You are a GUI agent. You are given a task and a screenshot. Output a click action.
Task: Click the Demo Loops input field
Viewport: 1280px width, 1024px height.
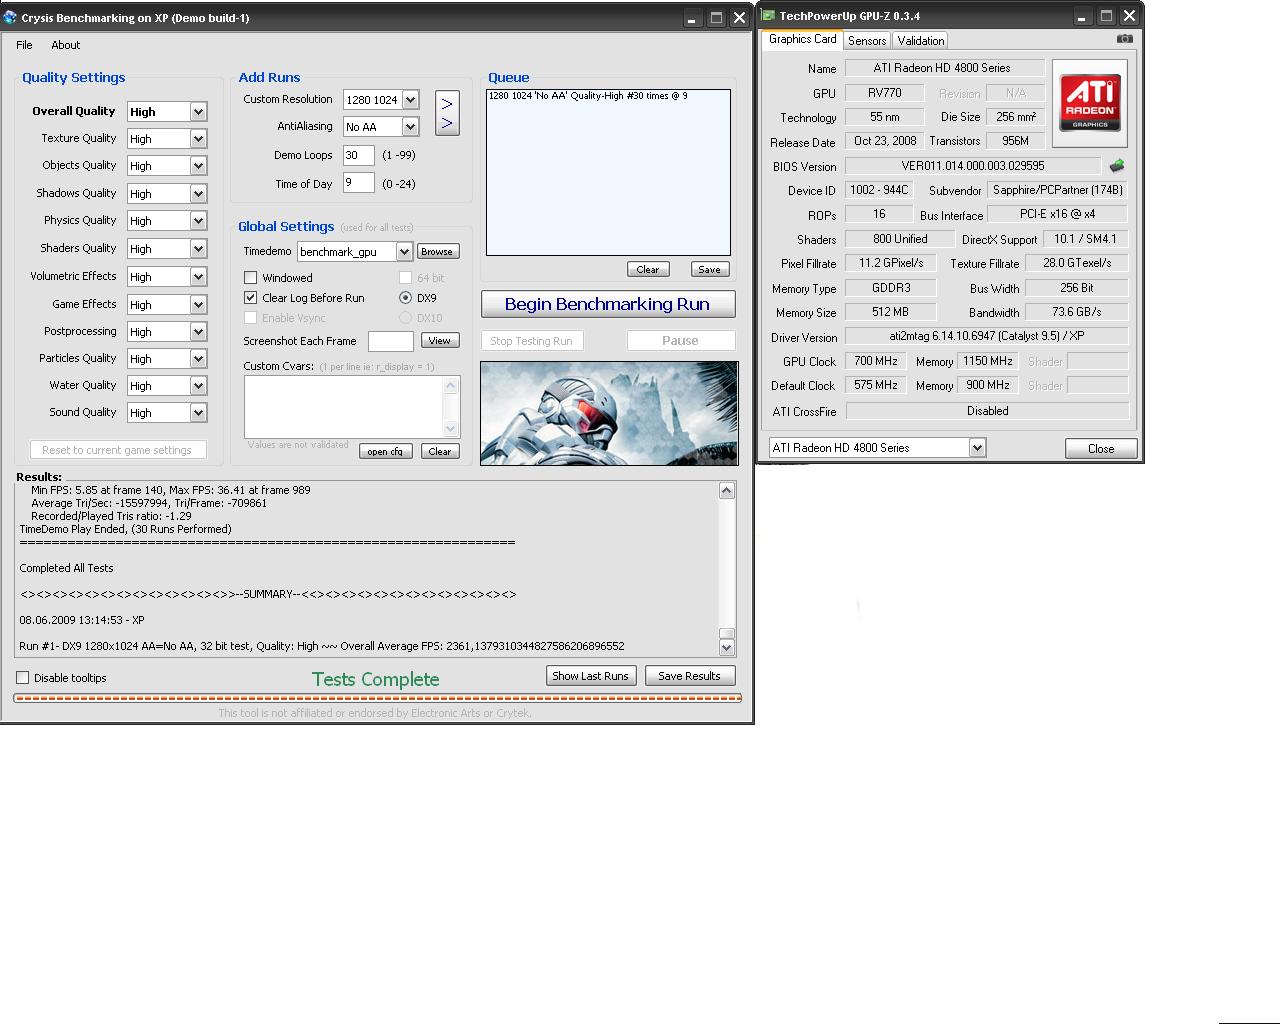[358, 155]
